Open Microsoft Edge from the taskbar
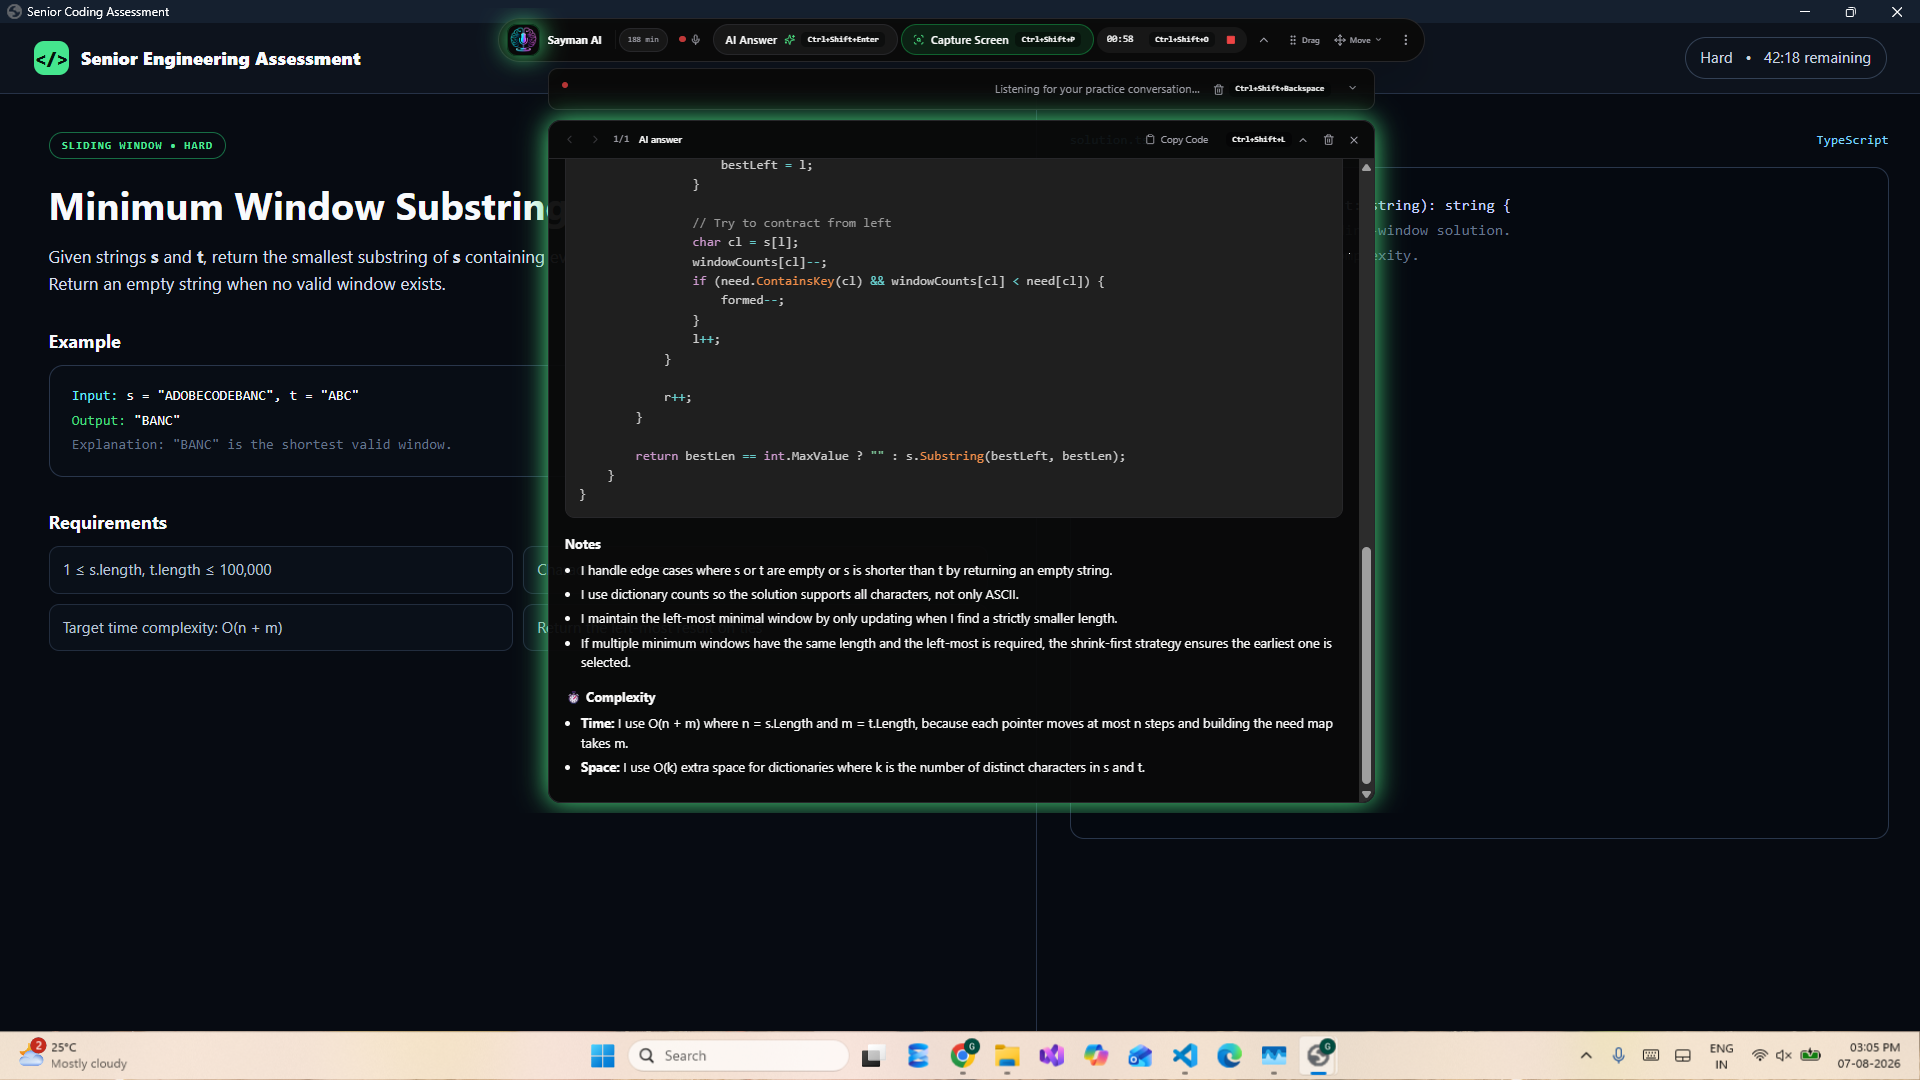This screenshot has width=1920, height=1080. tap(1229, 1056)
